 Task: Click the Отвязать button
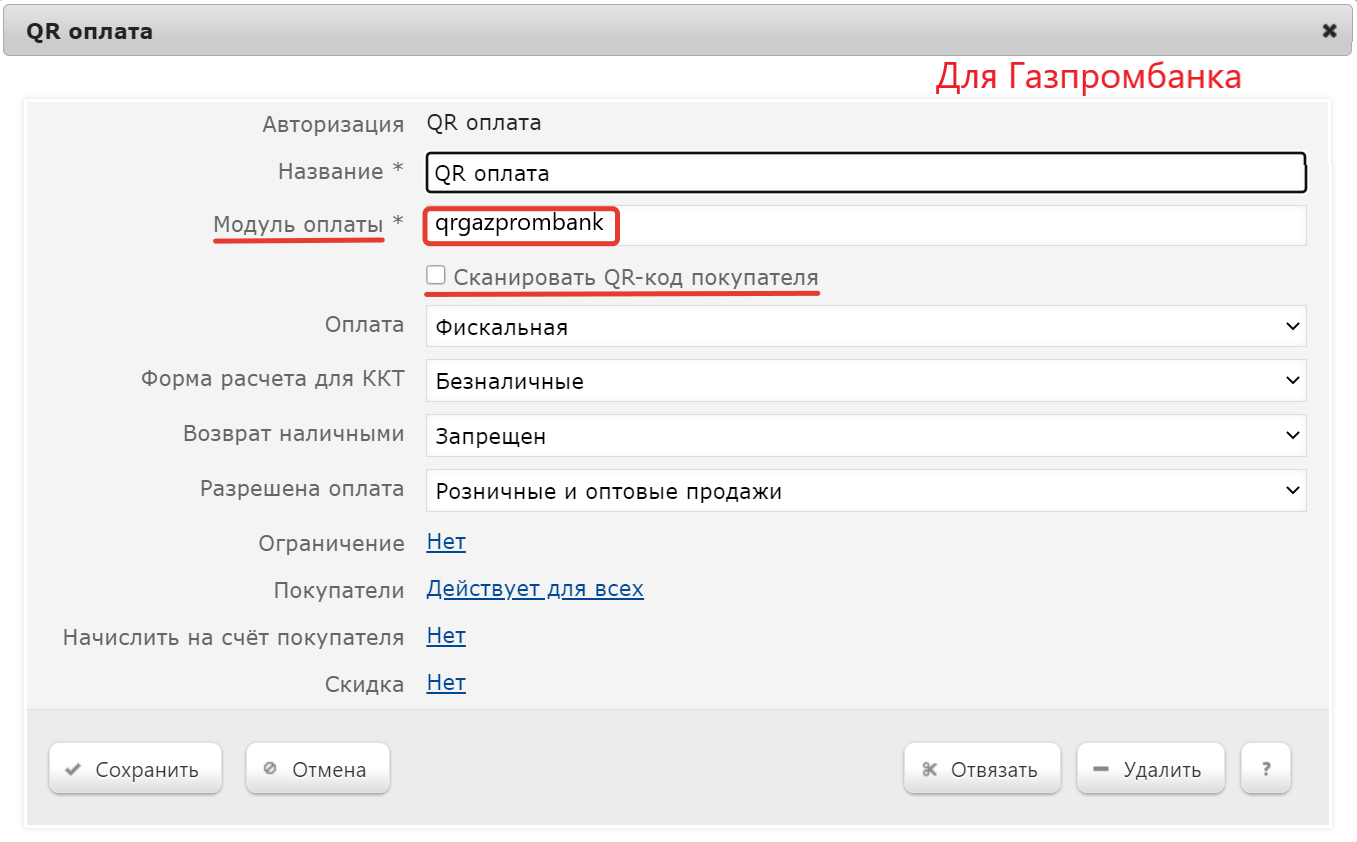pos(982,769)
